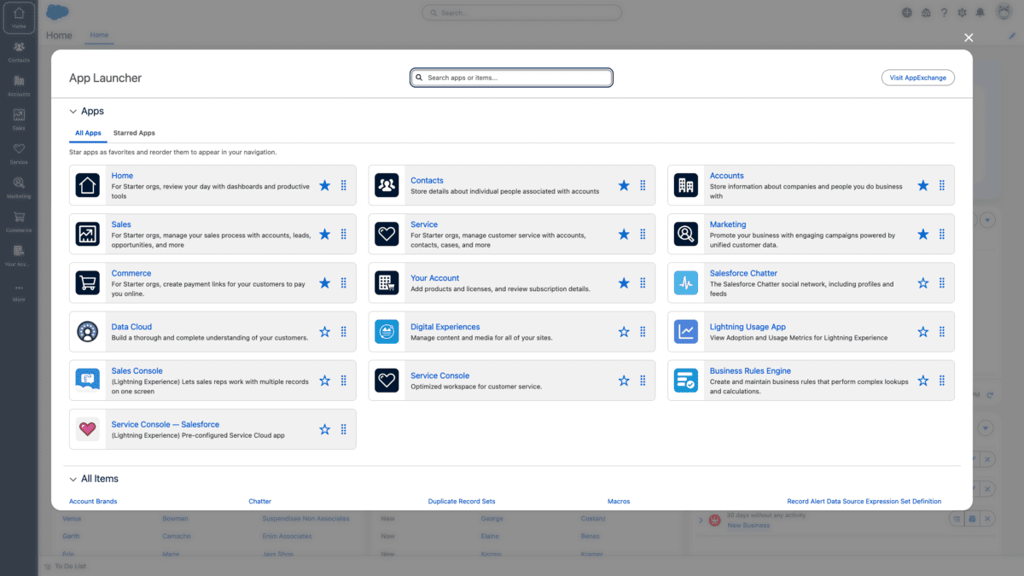The width and height of the screenshot is (1024, 576).
Task: Click the reorder handle for Home app
Action: tap(344, 185)
